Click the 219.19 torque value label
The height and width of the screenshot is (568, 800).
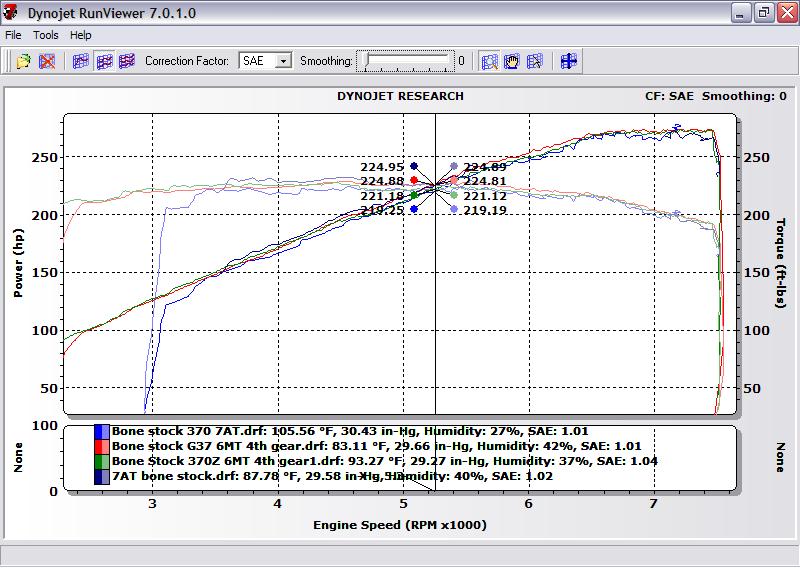coord(485,210)
